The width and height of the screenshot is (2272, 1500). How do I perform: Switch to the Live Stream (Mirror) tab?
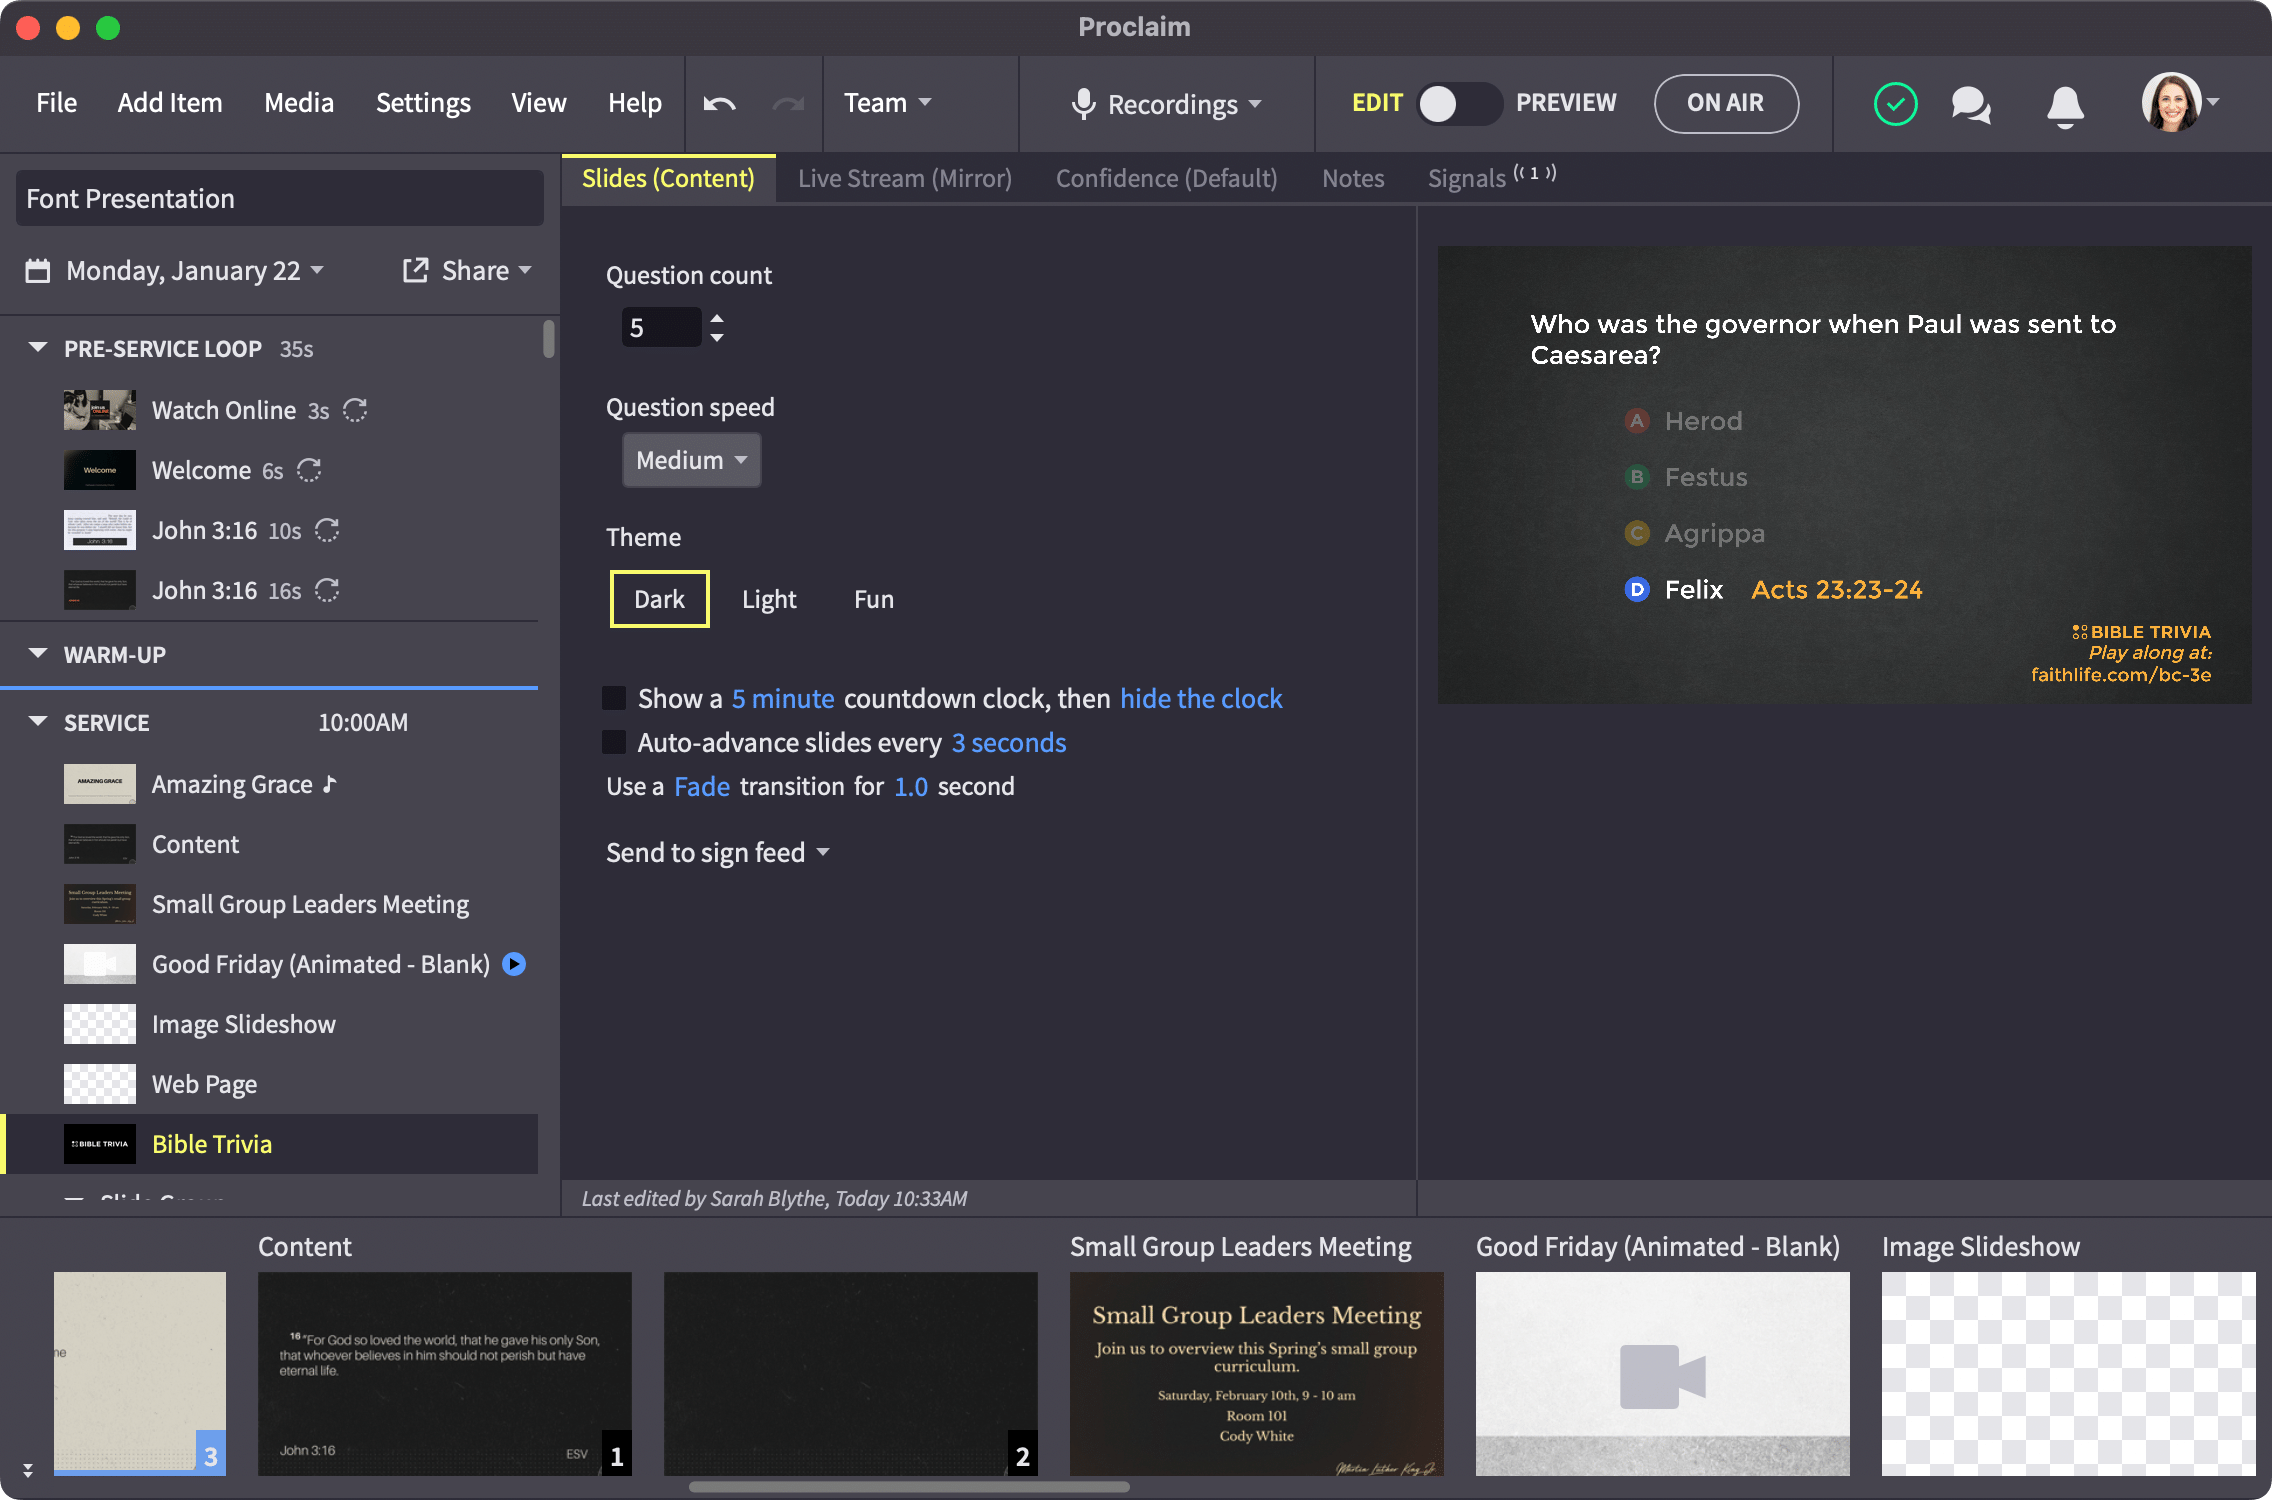click(x=905, y=178)
